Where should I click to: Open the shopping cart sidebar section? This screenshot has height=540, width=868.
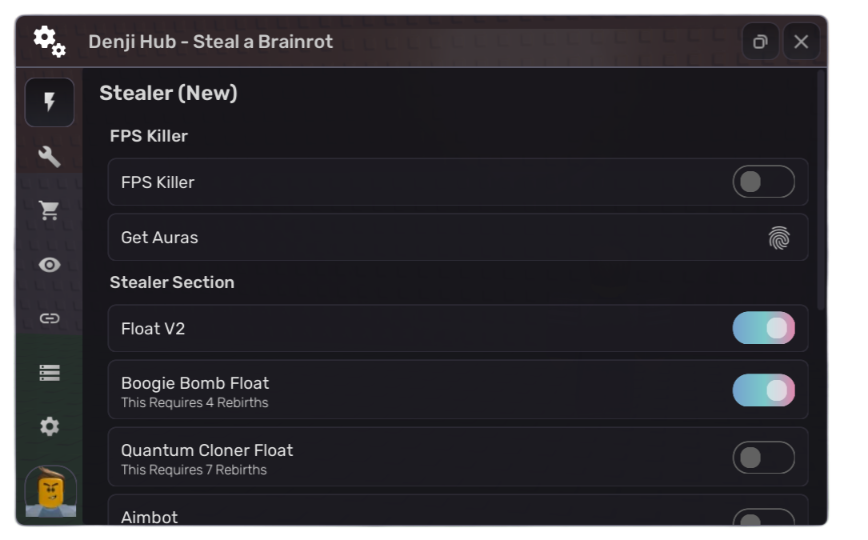pos(49,210)
